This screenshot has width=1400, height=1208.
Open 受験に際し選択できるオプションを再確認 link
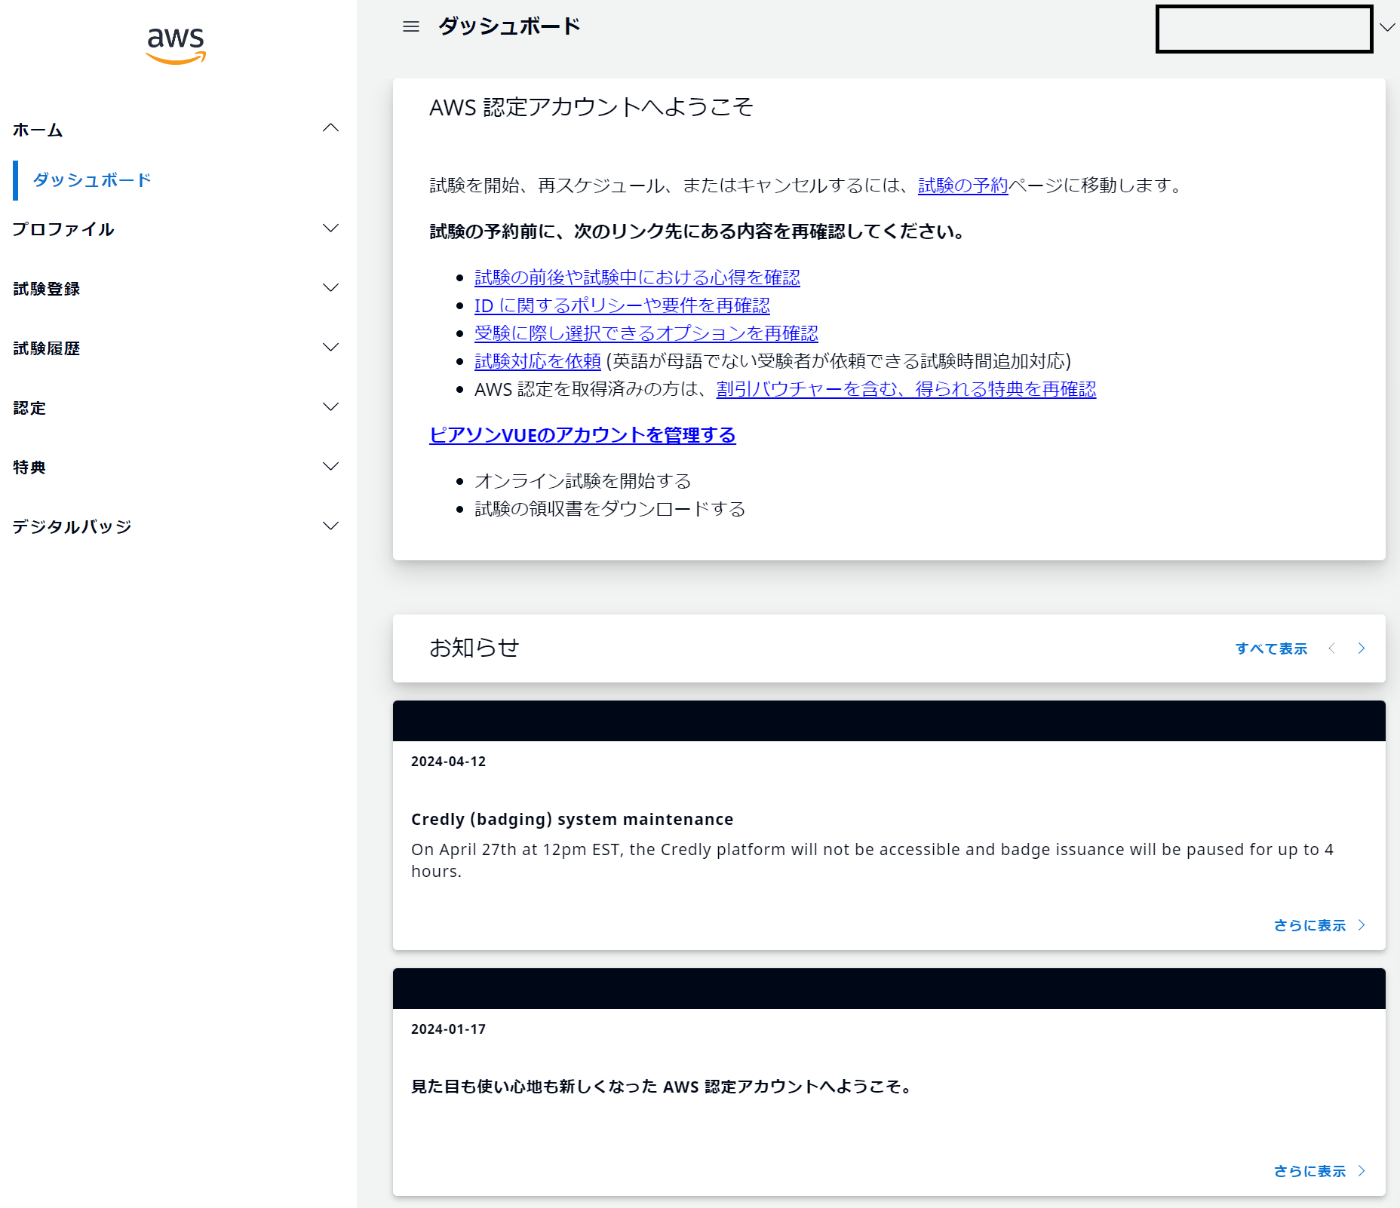click(646, 333)
